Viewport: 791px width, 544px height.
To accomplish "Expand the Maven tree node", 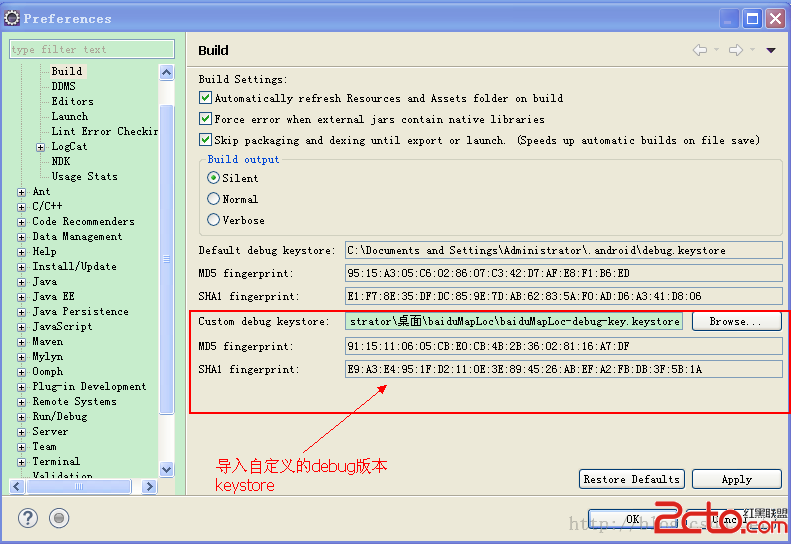I will pyautogui.click(x=21, y=342).
